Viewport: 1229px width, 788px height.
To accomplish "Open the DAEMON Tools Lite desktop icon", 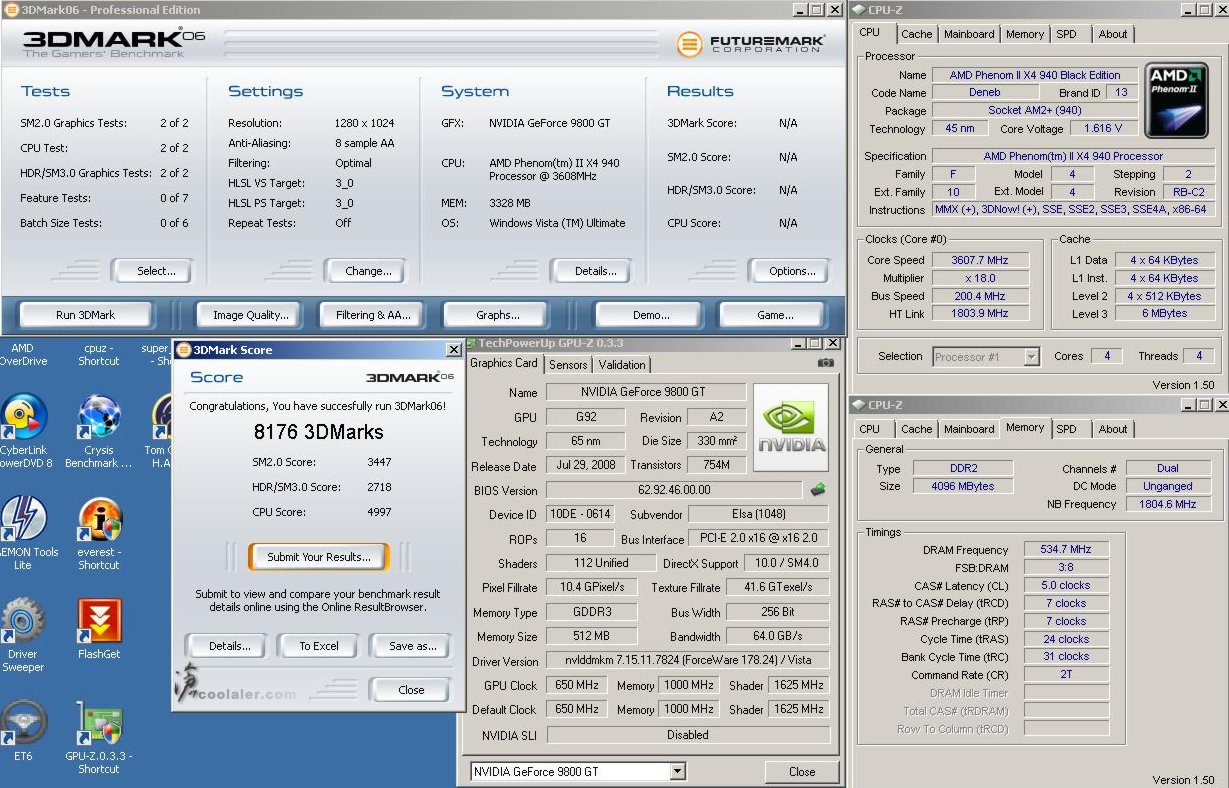I will click(24, 520).
